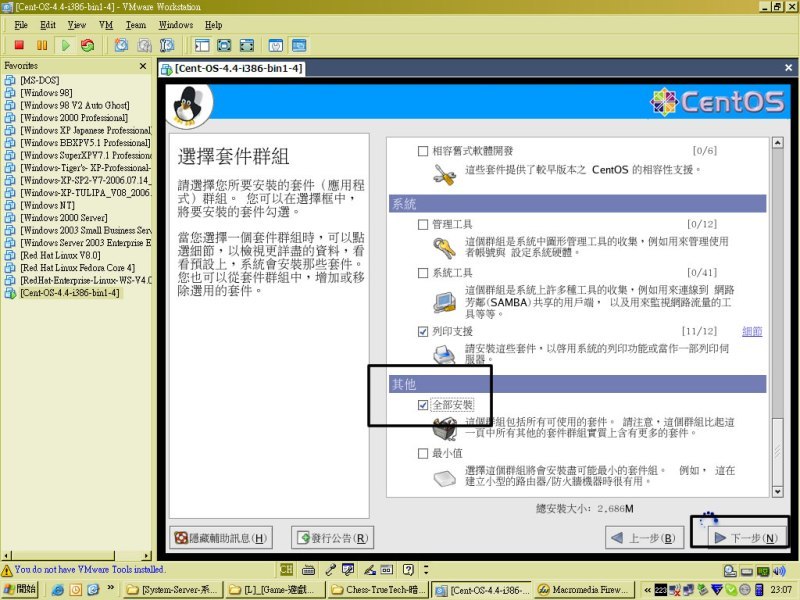
Task: Close the Favorites pane
Action: [x=143, y=66]
